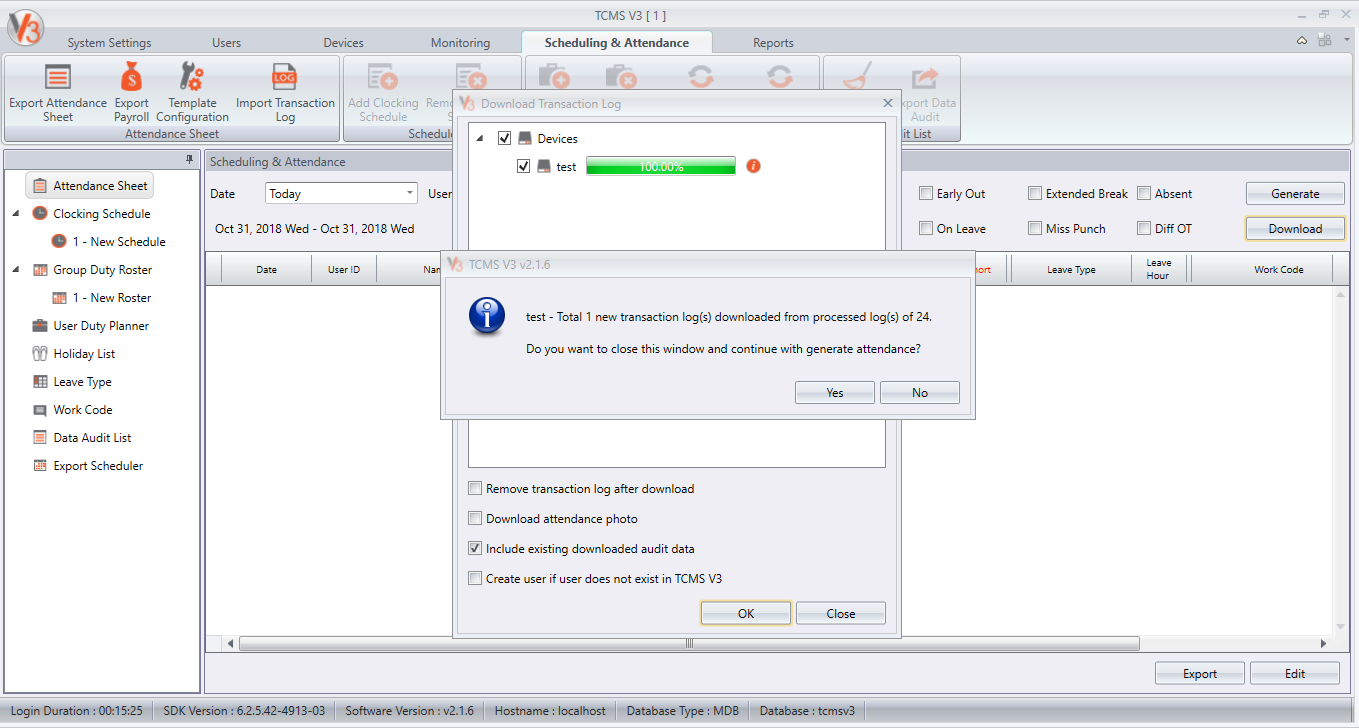Uncheck the test device checkbox
The height and width of the screenshot is (728, 1359).
click(523, 166)
